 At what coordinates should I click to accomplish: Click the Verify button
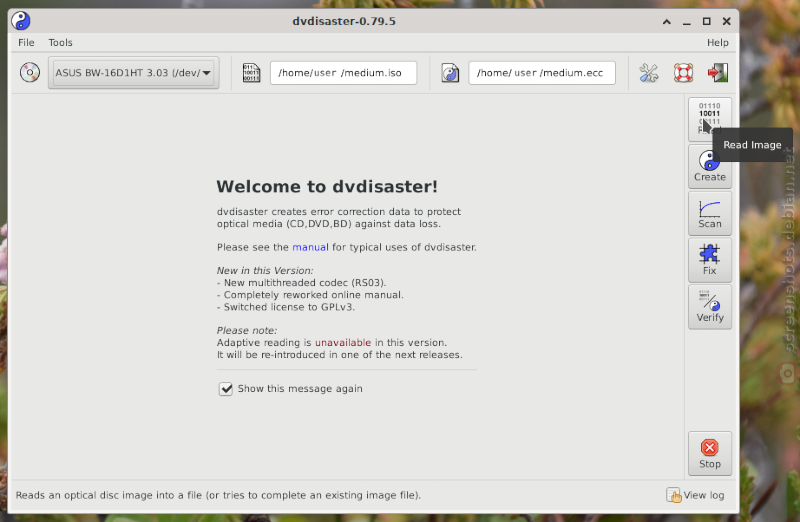tap(710, 307)
